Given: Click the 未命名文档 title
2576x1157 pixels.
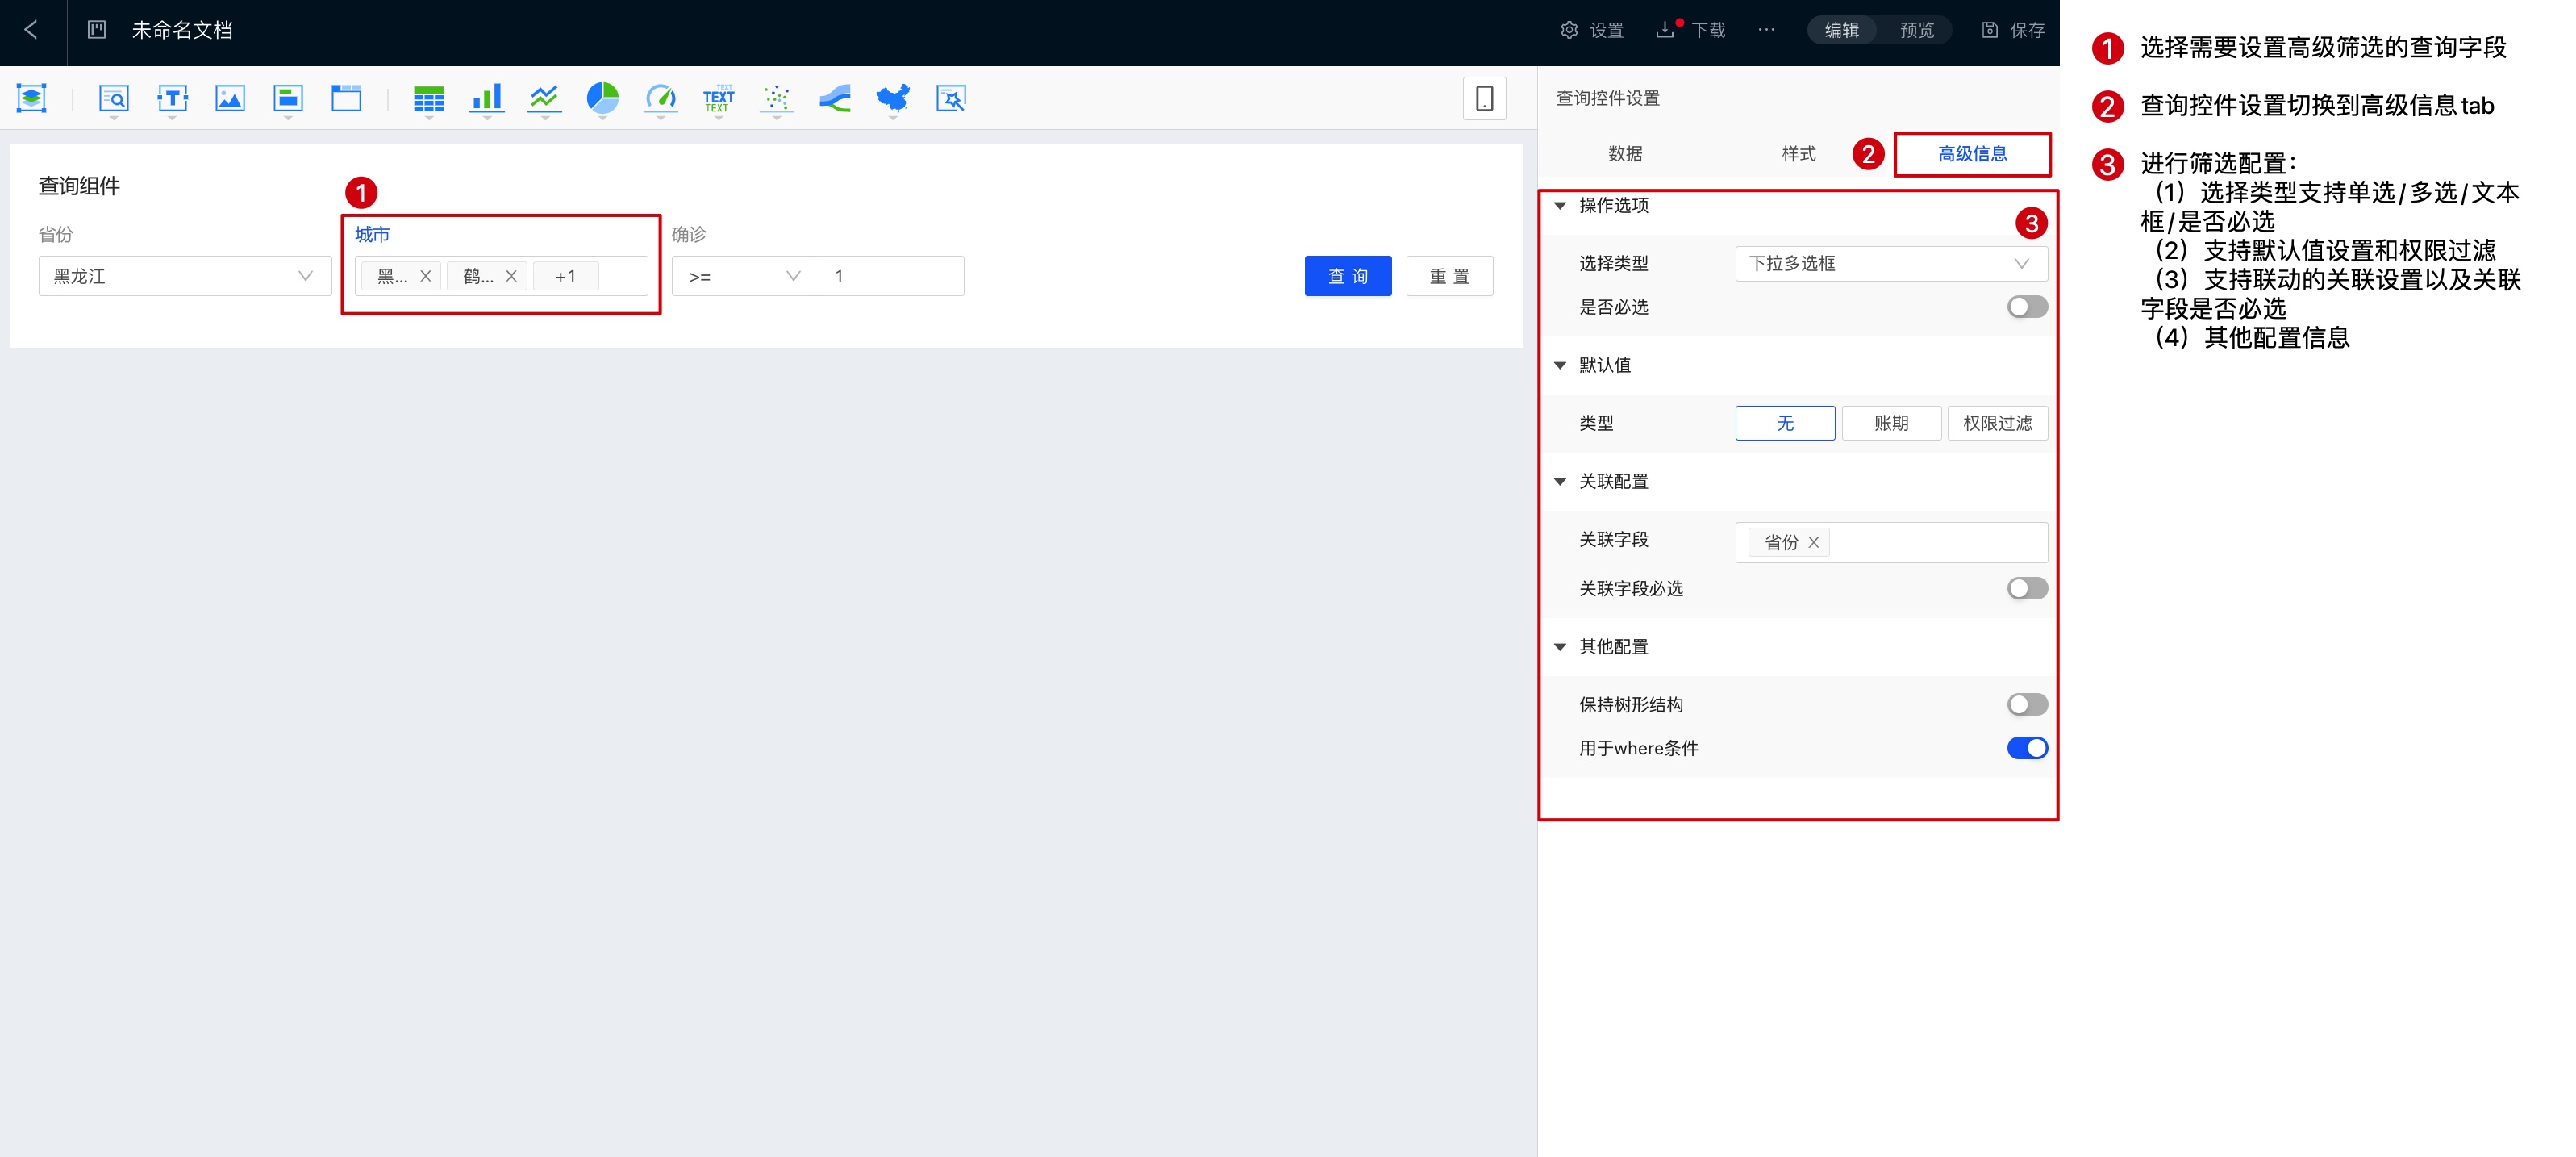Looking at the screenshot, I should [182, 30].
